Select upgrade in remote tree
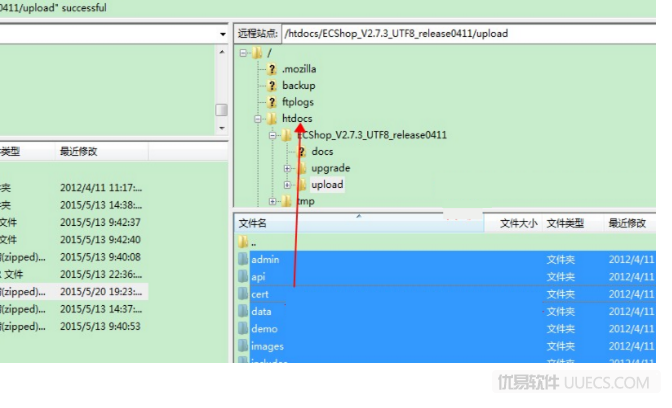This screenshot has height=408, width=672. click(x=330, y=168)
